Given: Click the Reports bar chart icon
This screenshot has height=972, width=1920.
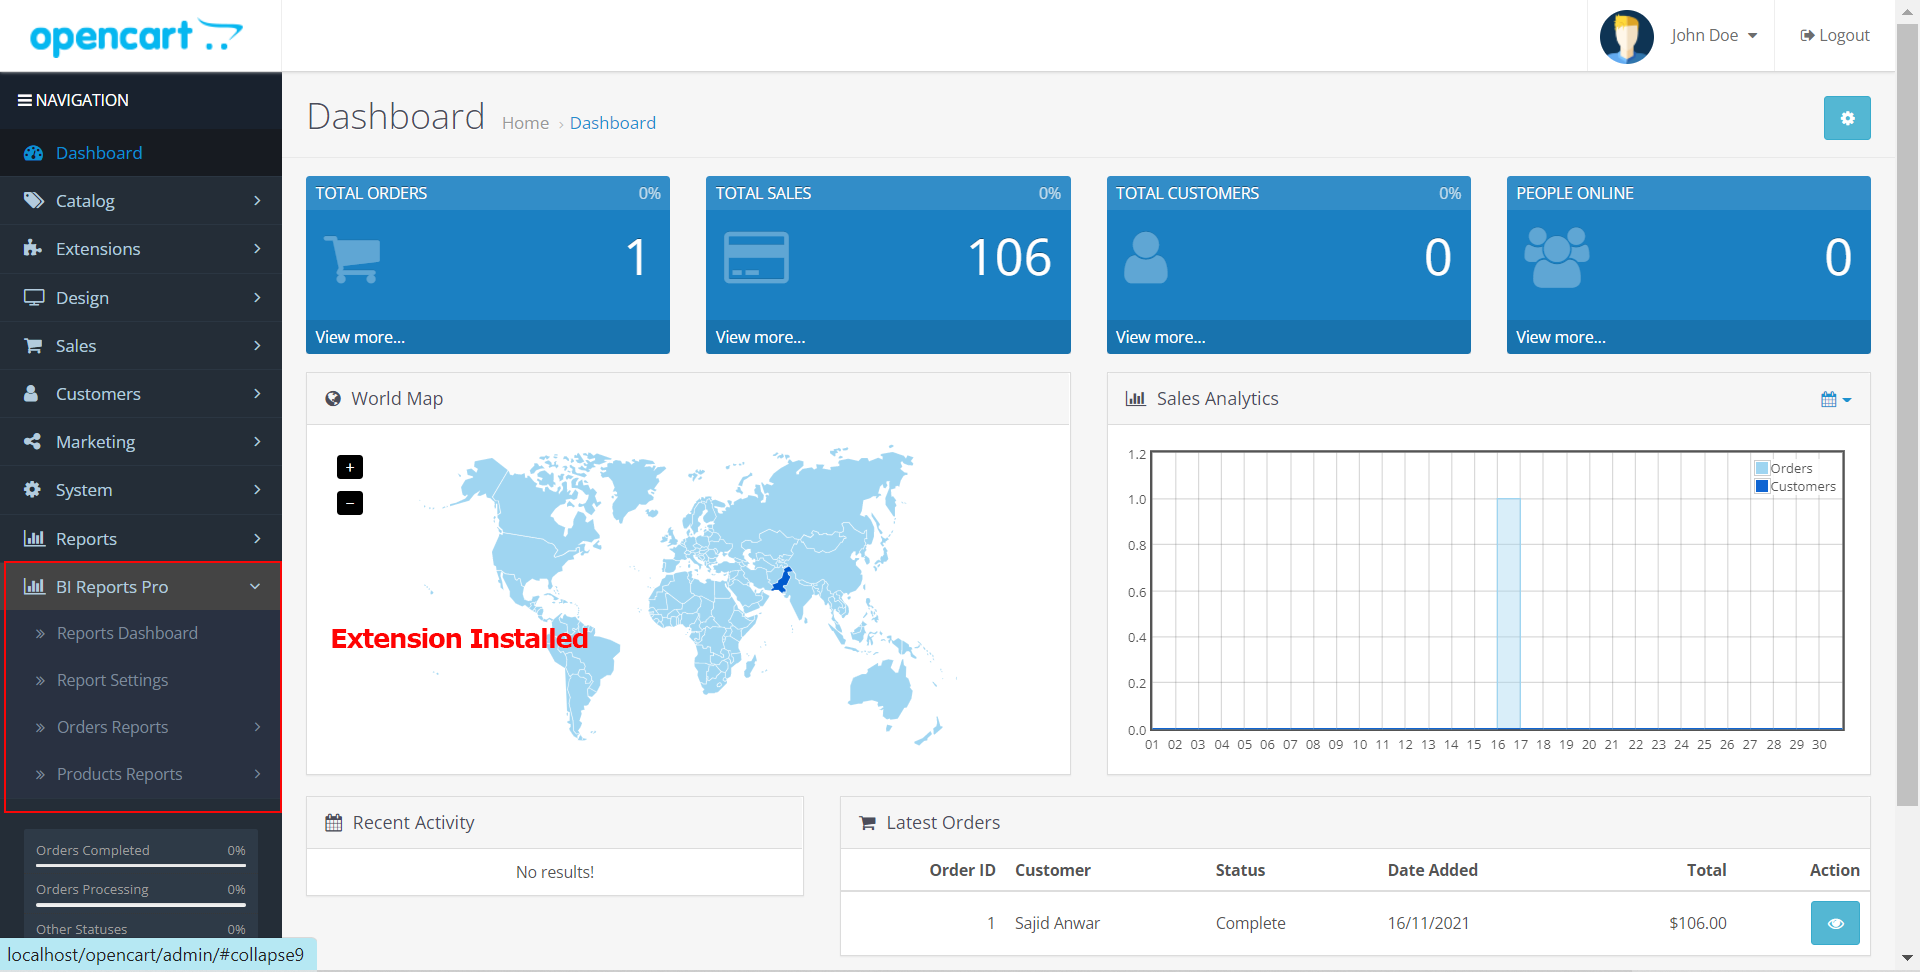Looking at the screenshot, I should point(34,538).
